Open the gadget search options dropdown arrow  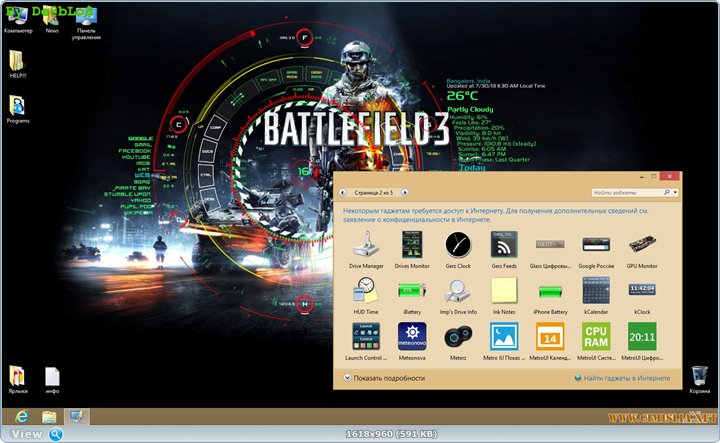[675, 191]
